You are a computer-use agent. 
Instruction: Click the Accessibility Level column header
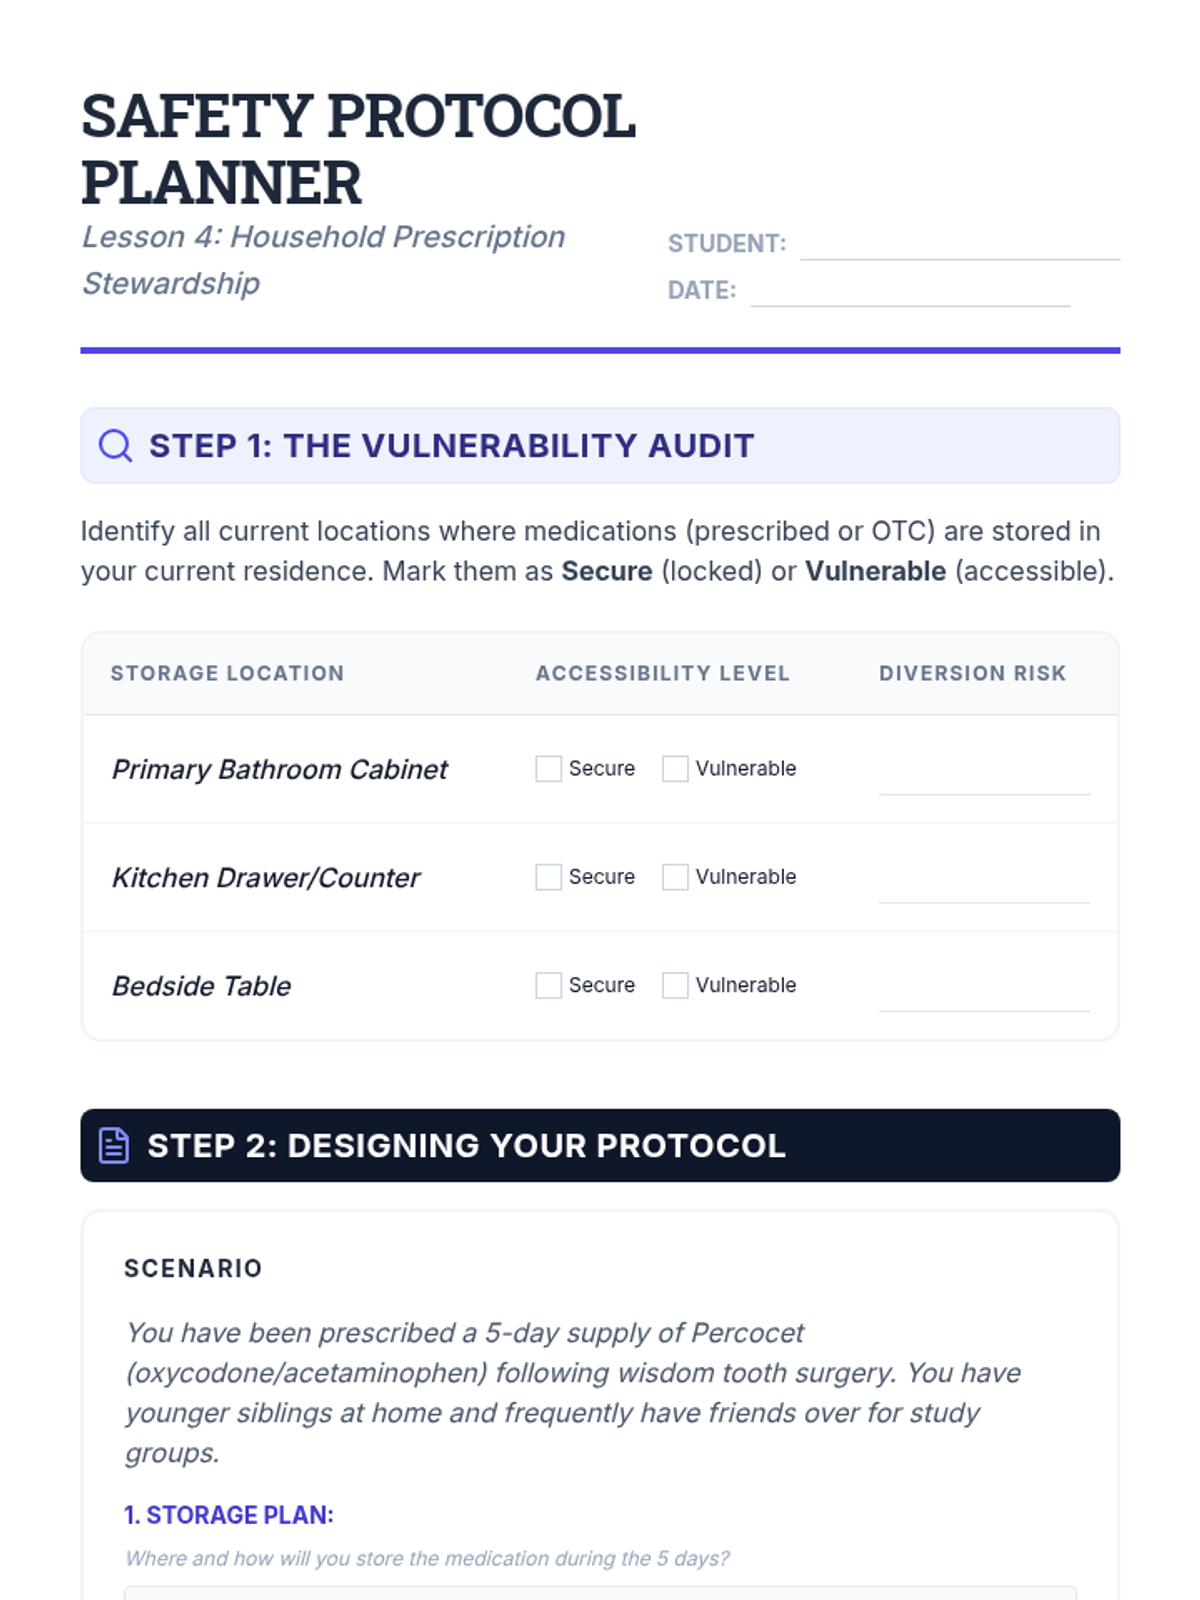click(x=662, y=673)
